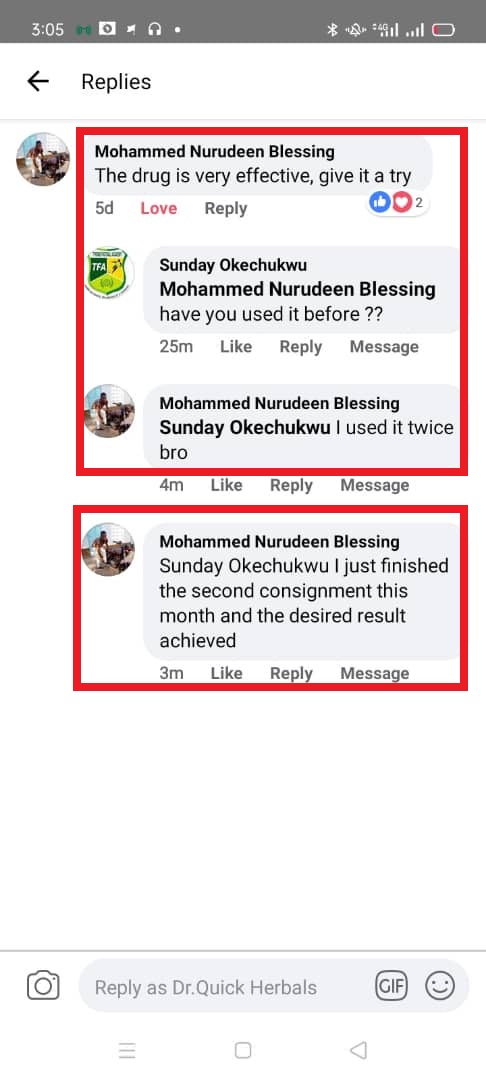Open the GIF picker
Image resolution: width=486 pixels, height=1080 pixels.
pos(392,986)
